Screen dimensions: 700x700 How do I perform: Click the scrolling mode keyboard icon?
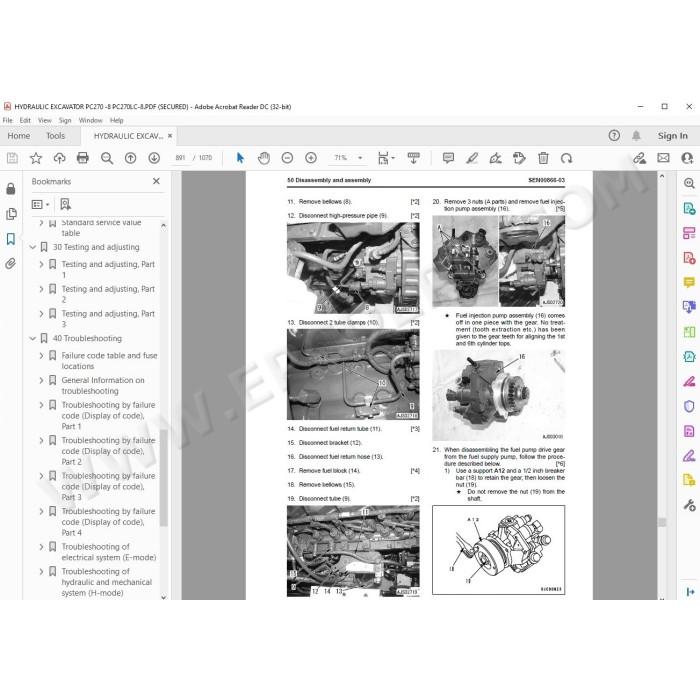[413, 158]
